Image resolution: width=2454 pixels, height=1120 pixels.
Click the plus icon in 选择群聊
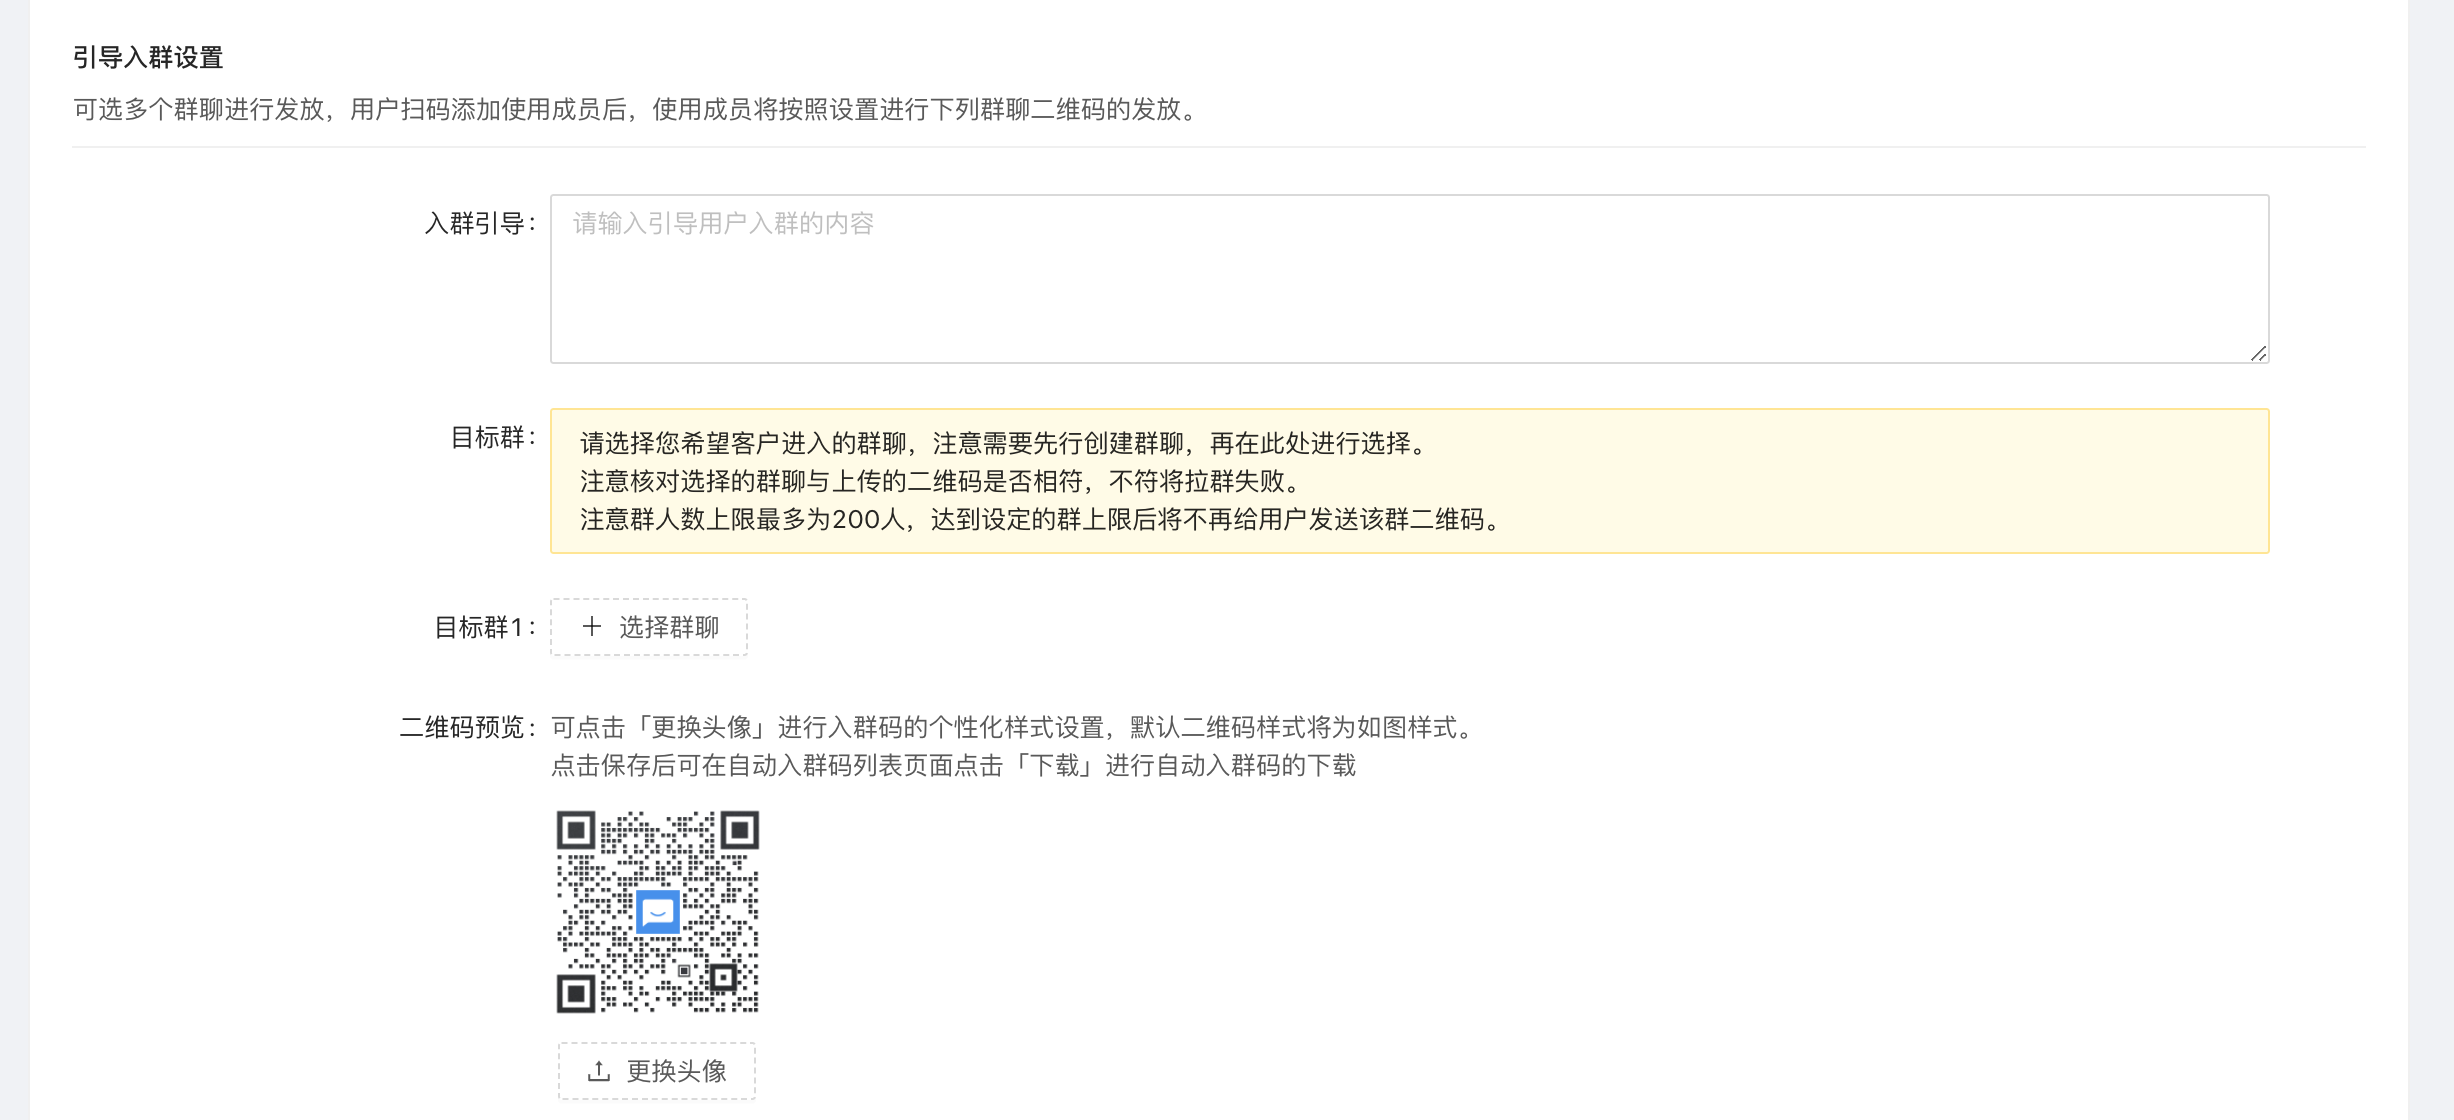tap(592, 627)
